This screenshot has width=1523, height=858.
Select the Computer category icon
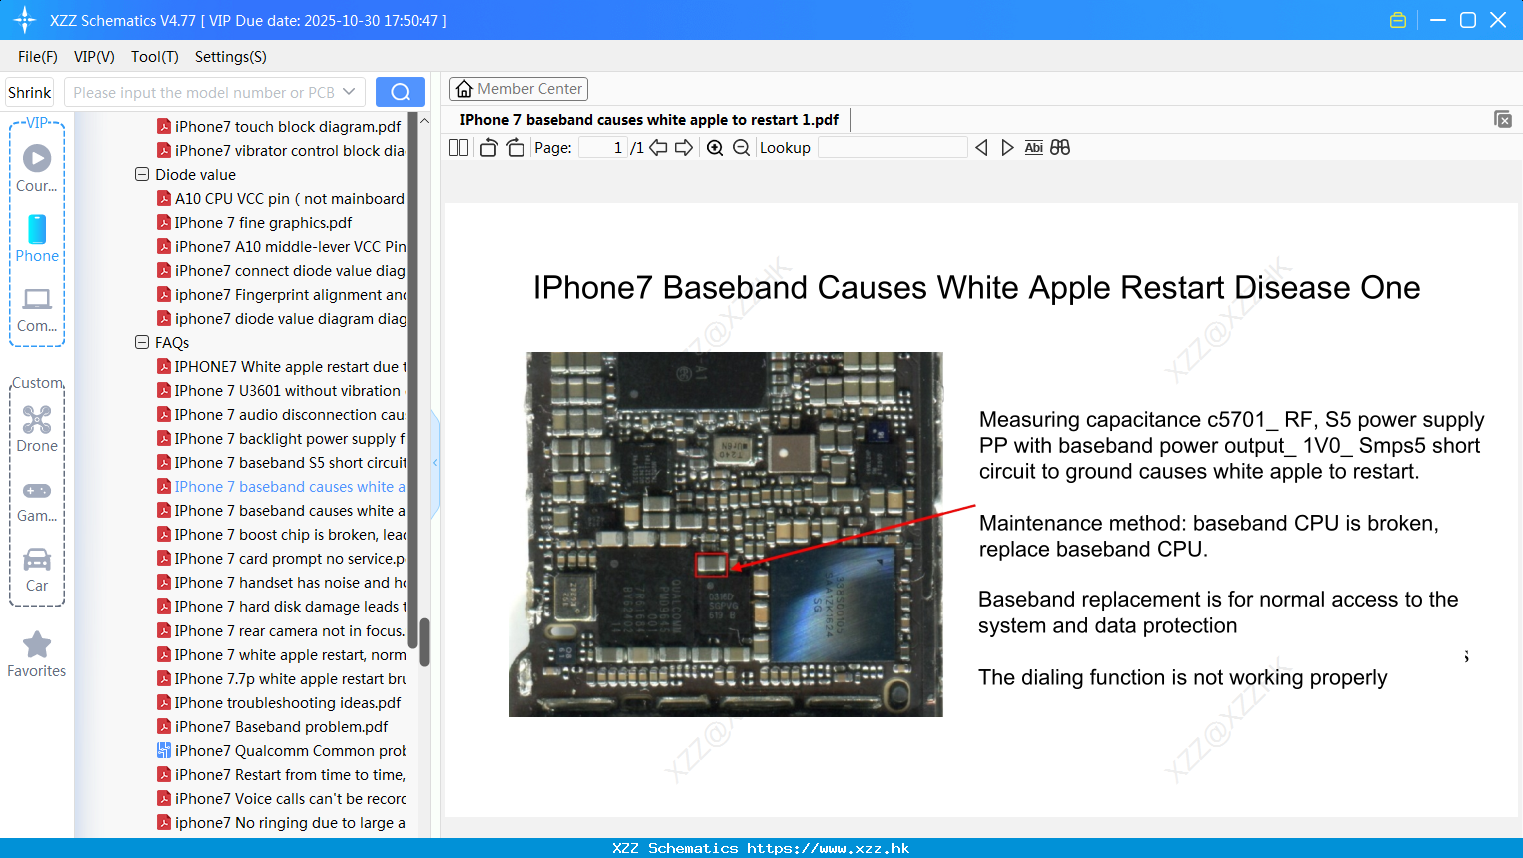click(x=37, y=309)
